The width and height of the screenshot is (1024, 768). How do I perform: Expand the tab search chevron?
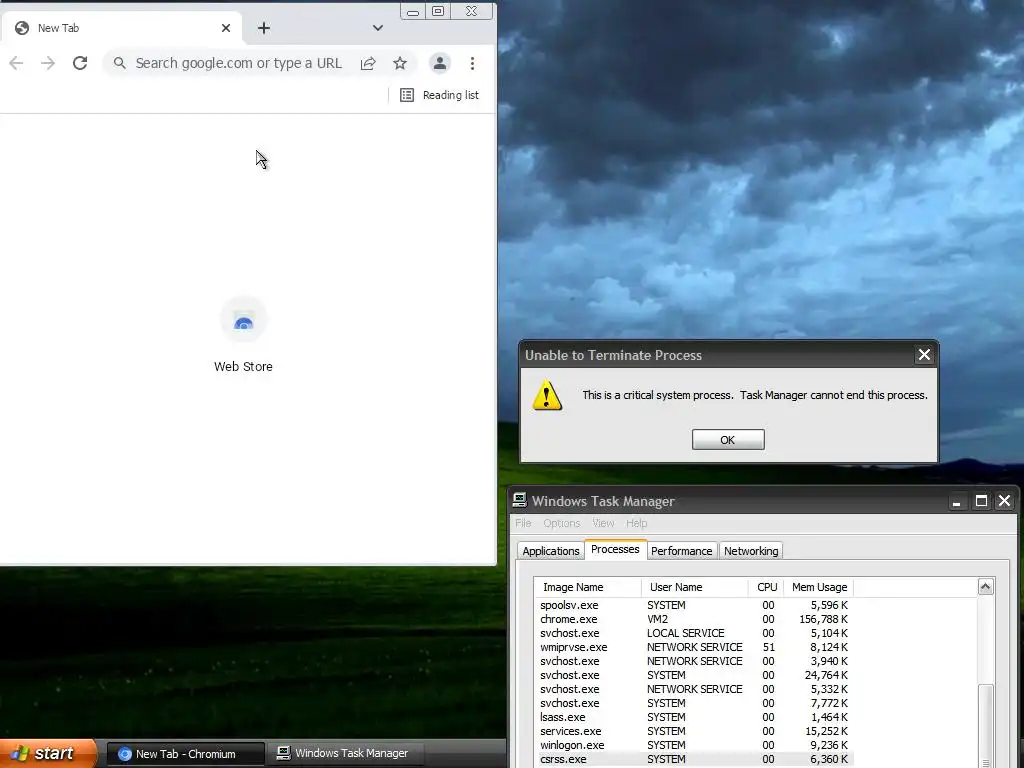(x=377, y=28)
